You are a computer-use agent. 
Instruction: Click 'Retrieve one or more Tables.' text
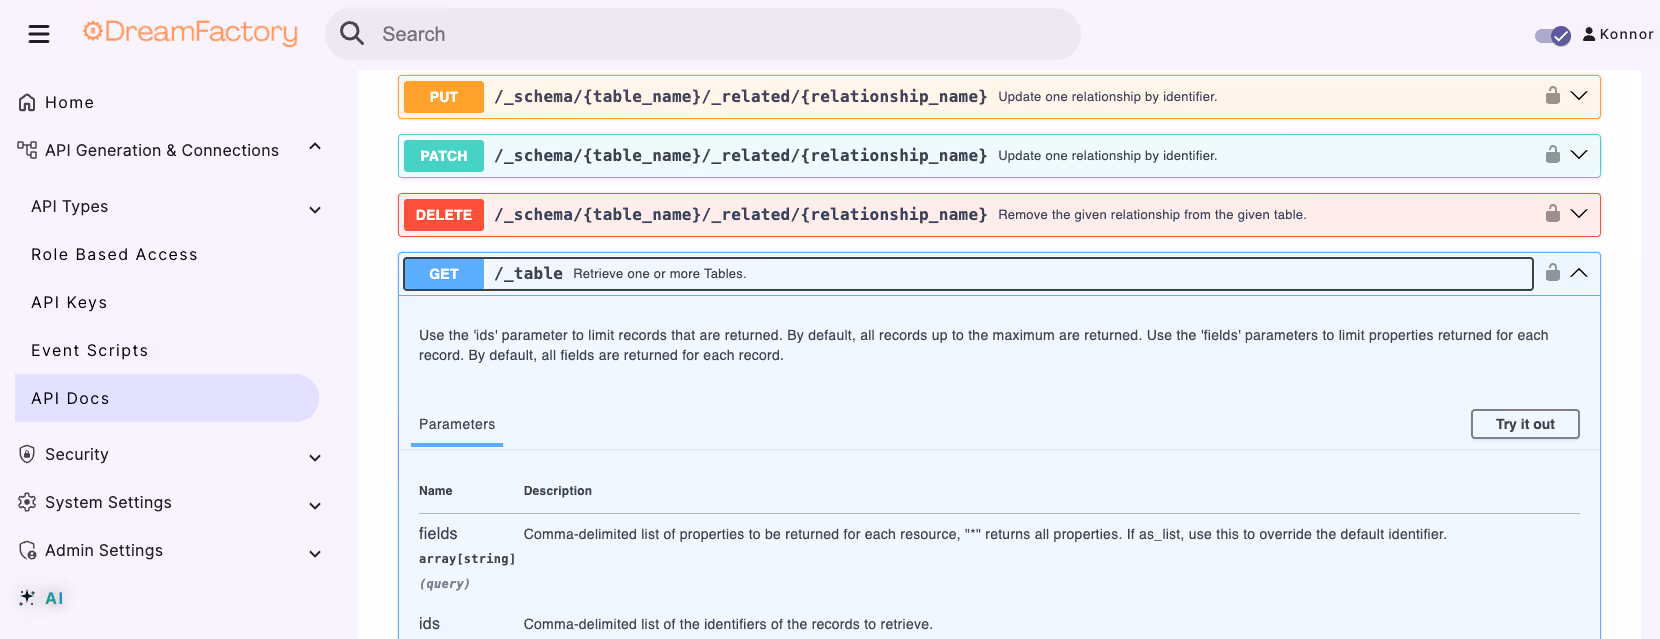tap(659, 274)
